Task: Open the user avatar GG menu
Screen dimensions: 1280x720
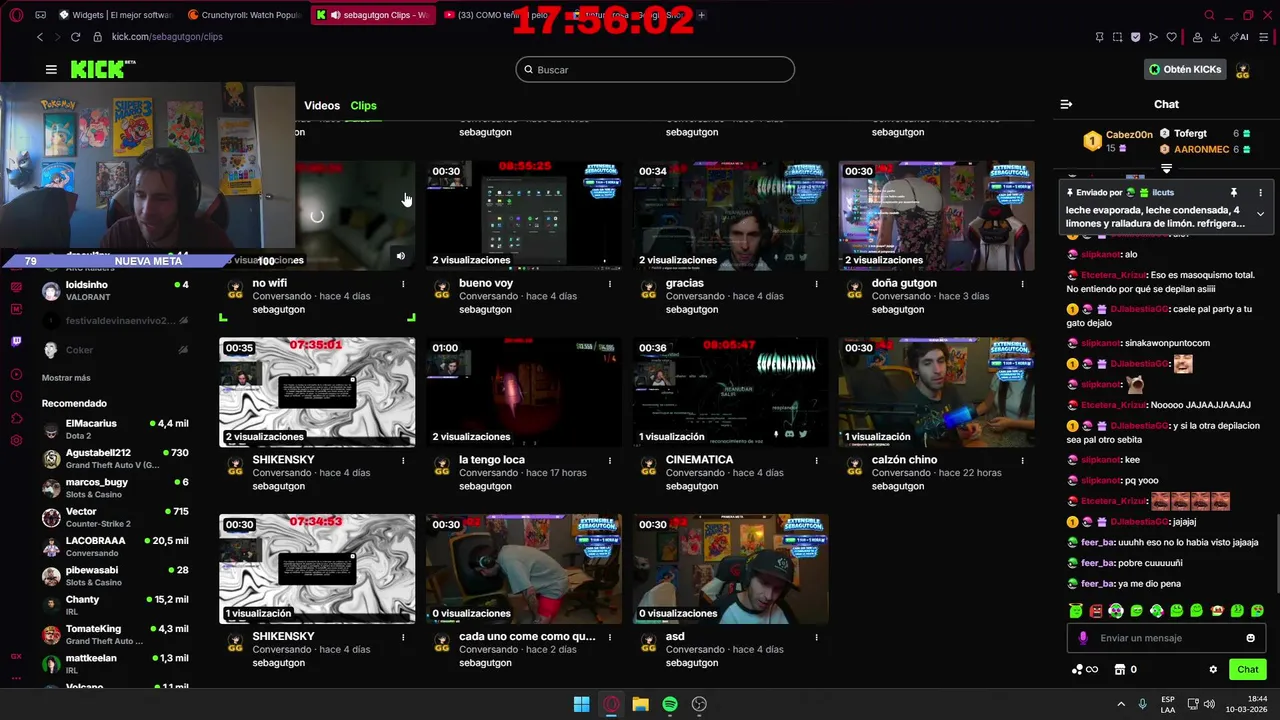Action: 1243,70
